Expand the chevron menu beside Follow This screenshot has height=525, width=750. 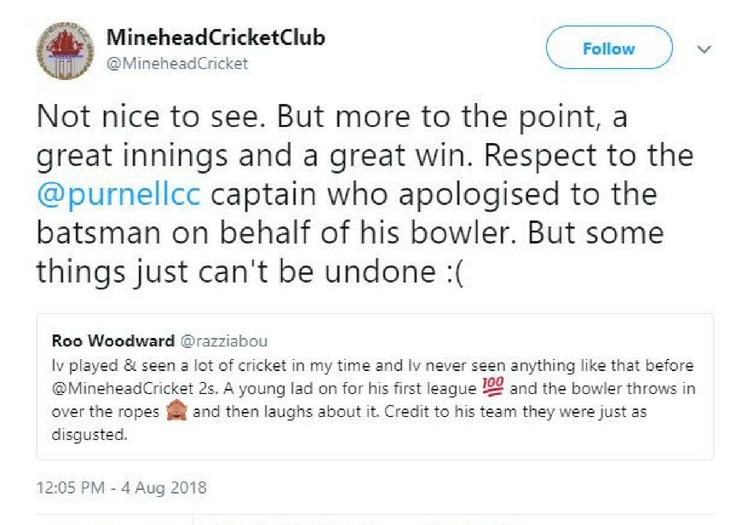(703, 49)
